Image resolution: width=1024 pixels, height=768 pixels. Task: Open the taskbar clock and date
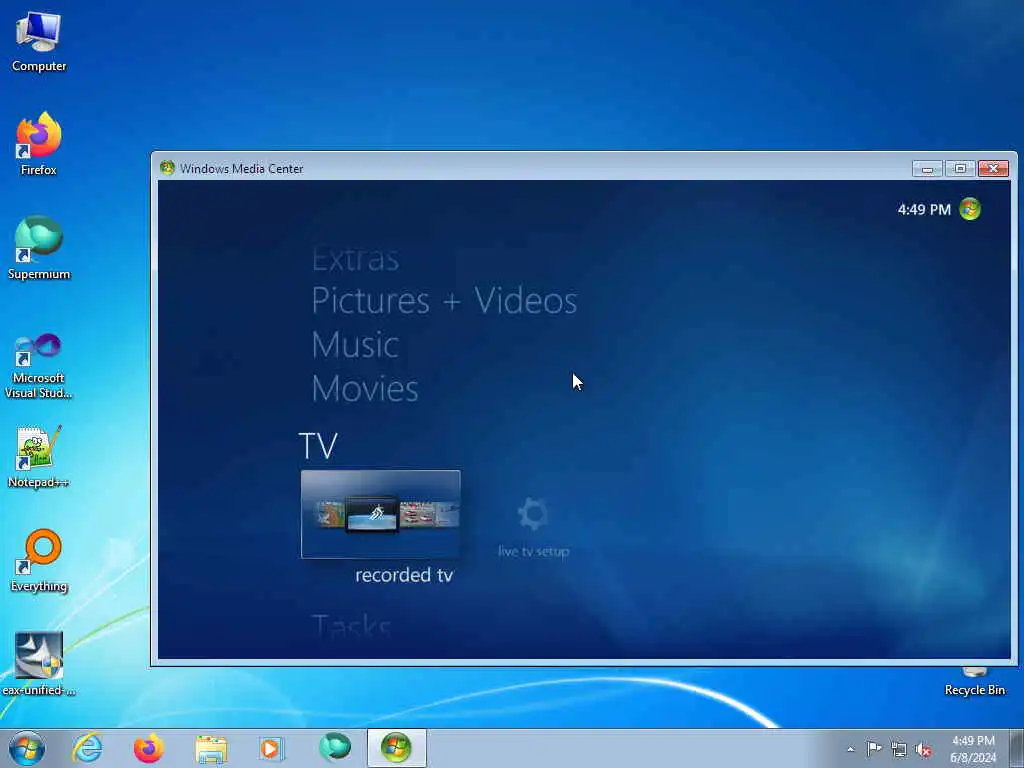(x=973, y=749)
